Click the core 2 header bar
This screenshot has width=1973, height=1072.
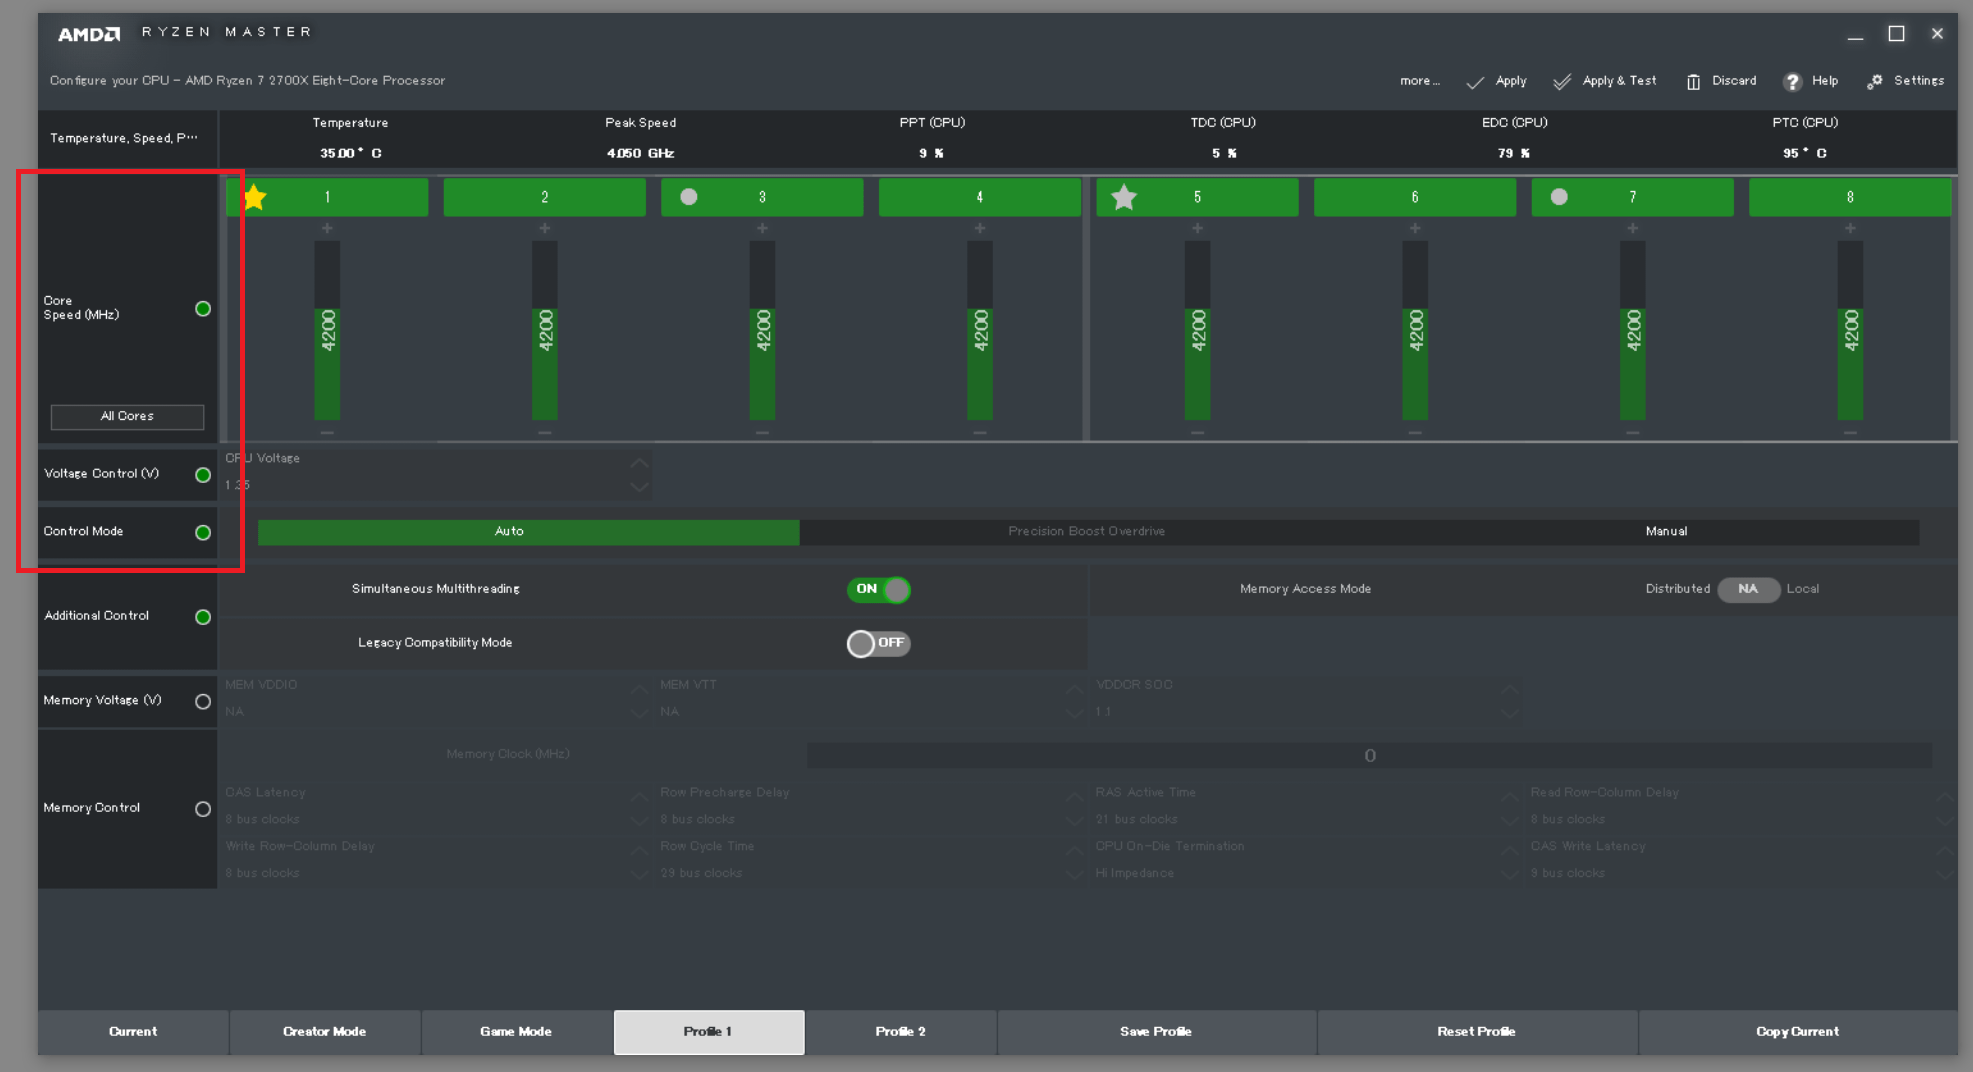pos(545,197)
